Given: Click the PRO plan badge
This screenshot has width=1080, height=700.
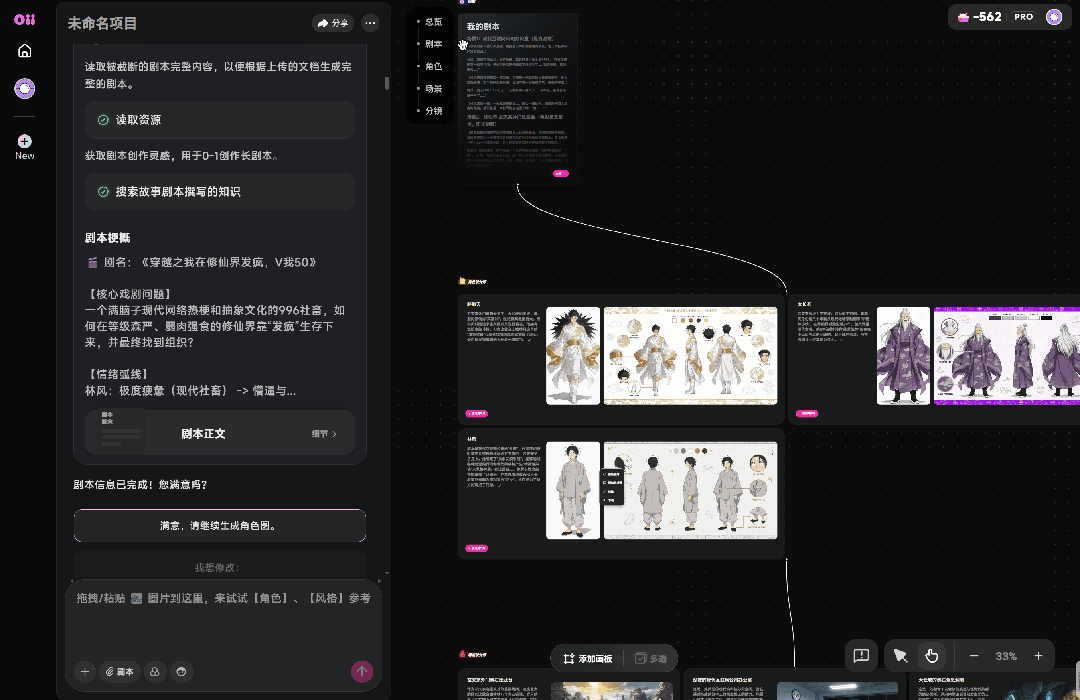Looking at the screenshot, I should [1024, 17].
